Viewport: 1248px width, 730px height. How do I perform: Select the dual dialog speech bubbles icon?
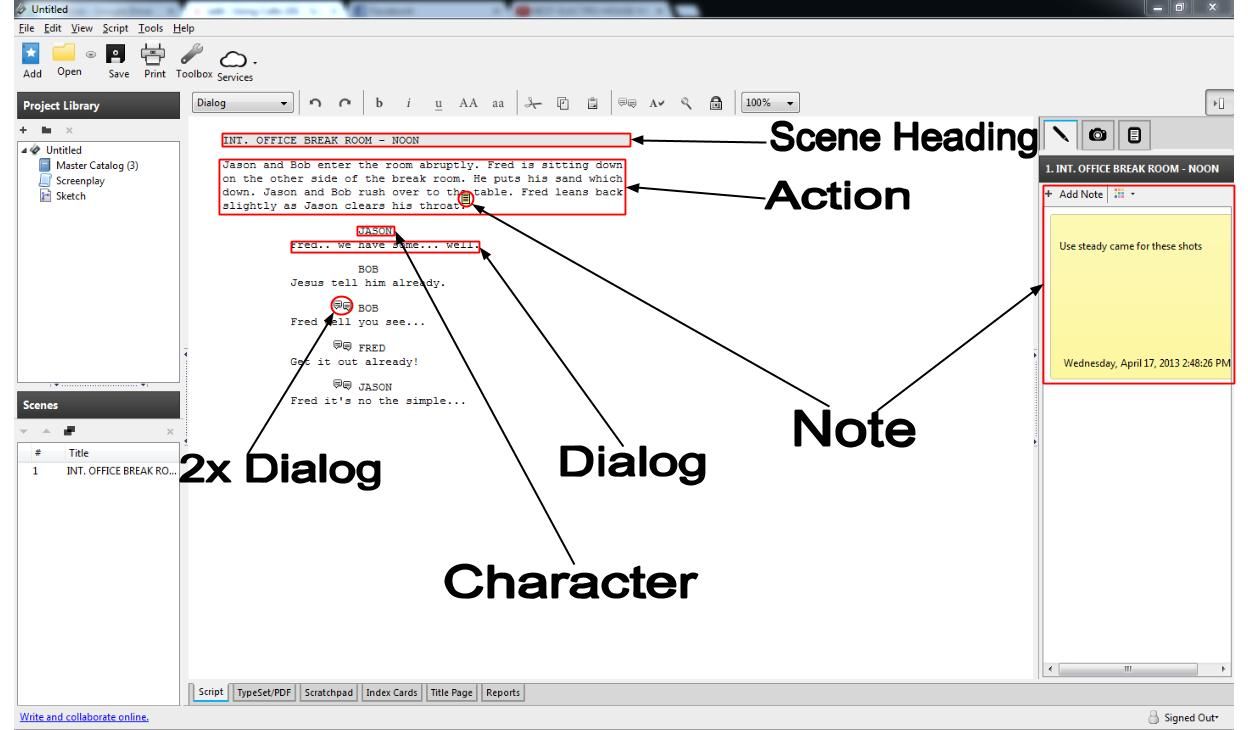(x=627, y=103)
